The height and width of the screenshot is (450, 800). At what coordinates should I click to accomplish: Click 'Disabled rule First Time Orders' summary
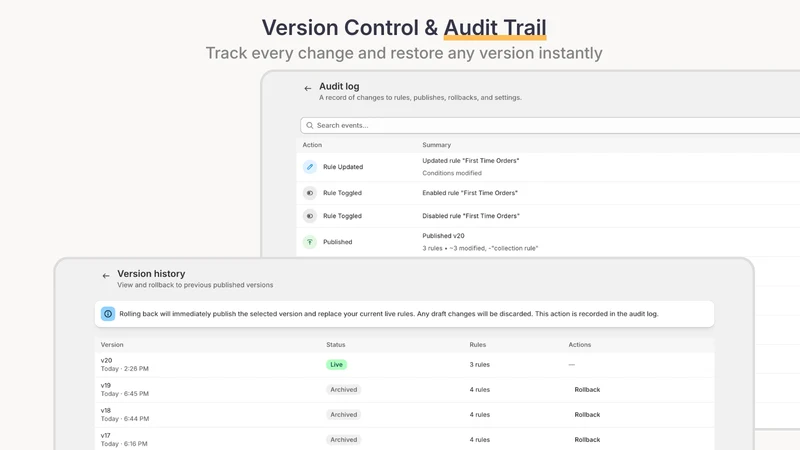[x=471, y=216]
